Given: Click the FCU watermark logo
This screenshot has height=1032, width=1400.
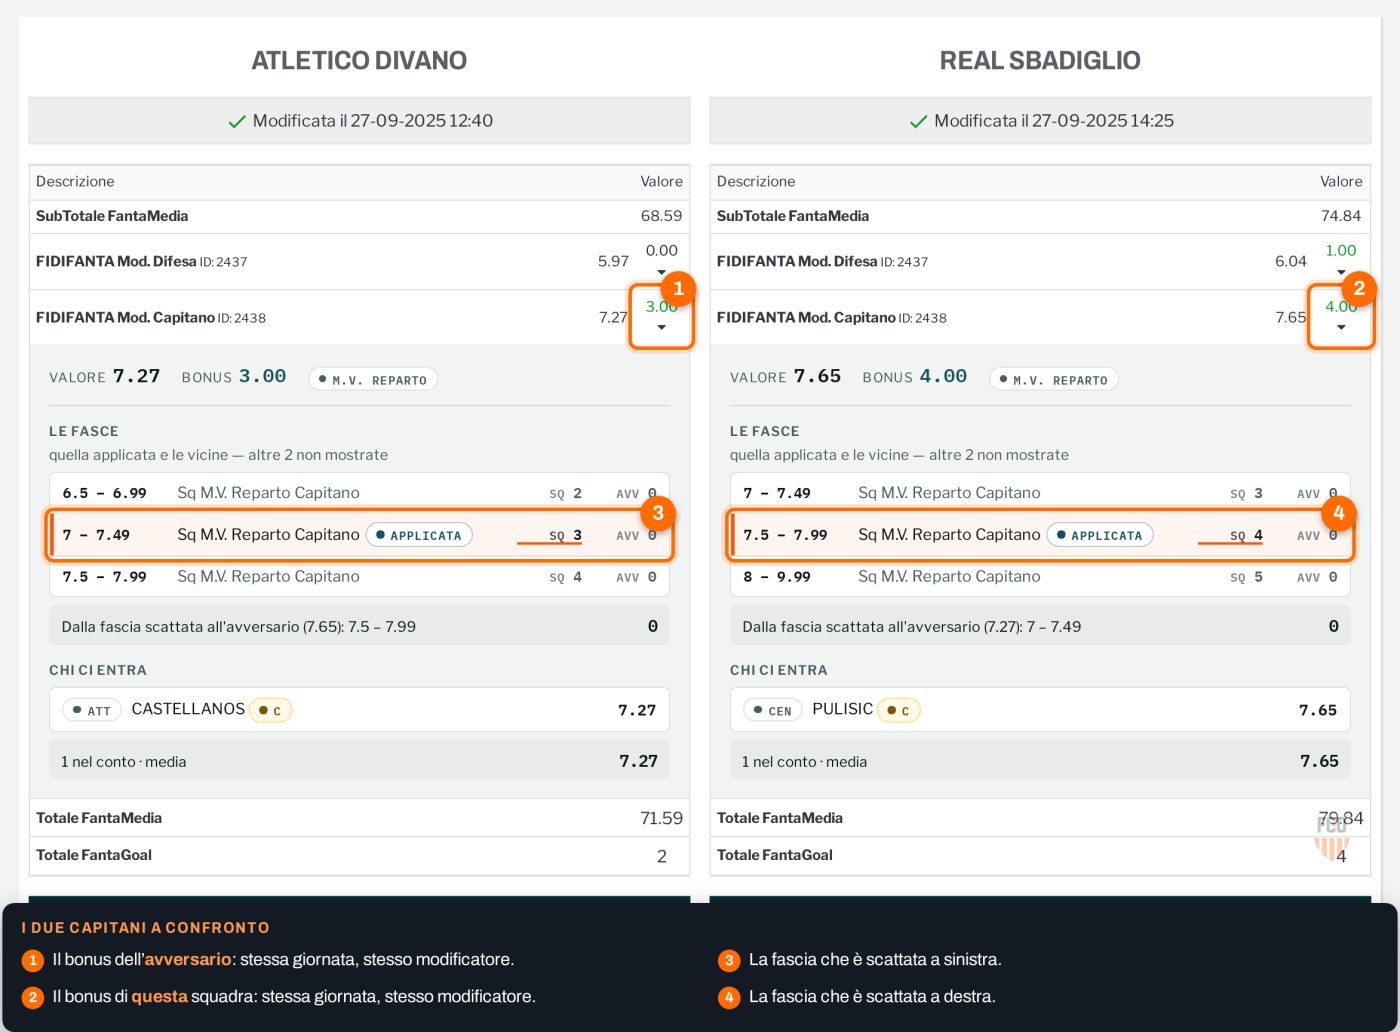Looking at the screenshot, I should tap(1332, 837).
